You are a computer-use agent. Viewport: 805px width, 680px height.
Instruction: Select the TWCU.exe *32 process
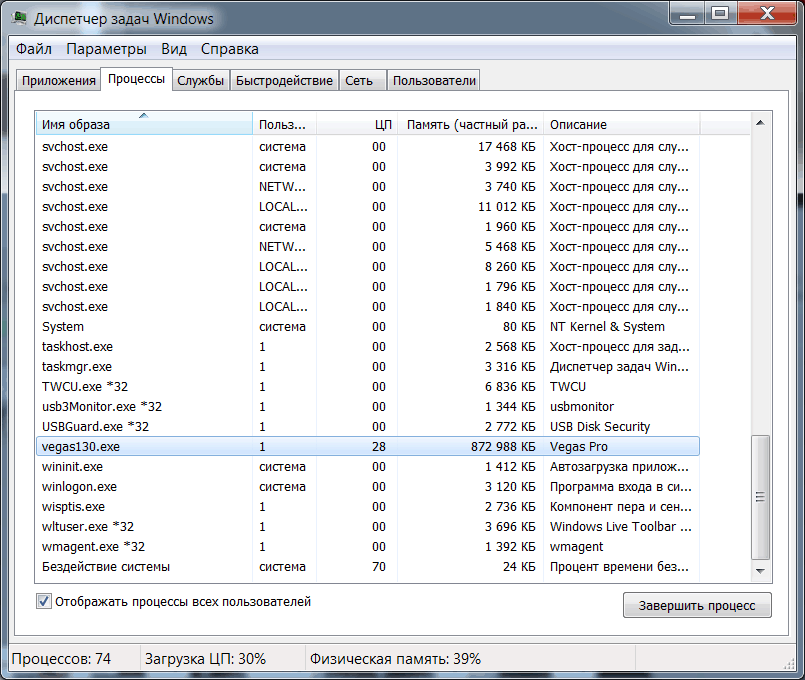coord(368,386)
